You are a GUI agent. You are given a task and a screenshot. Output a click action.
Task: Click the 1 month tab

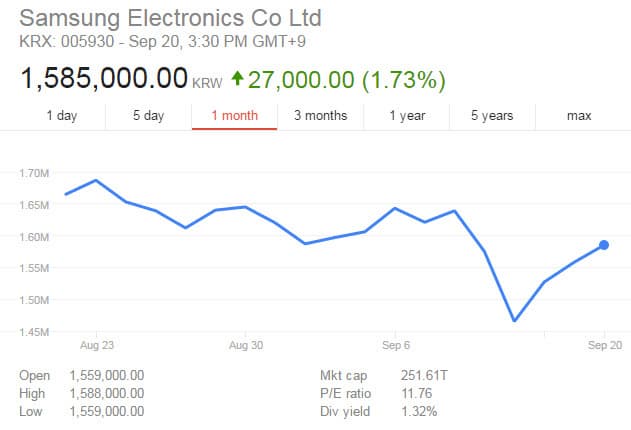[234, 116]
